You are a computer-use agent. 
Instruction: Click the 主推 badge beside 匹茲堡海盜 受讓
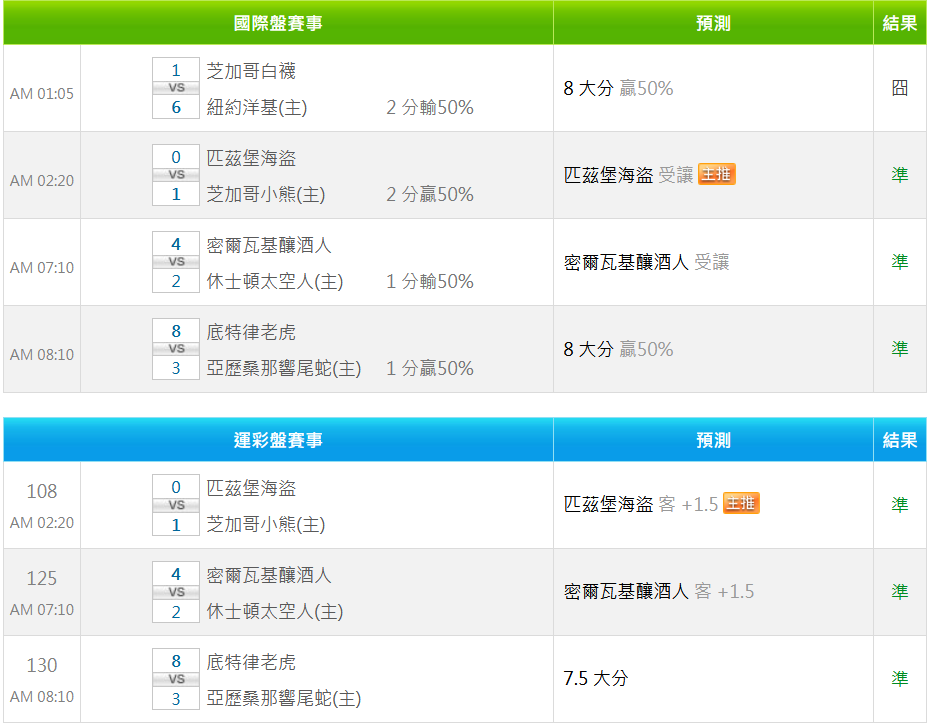click(717, 174)
